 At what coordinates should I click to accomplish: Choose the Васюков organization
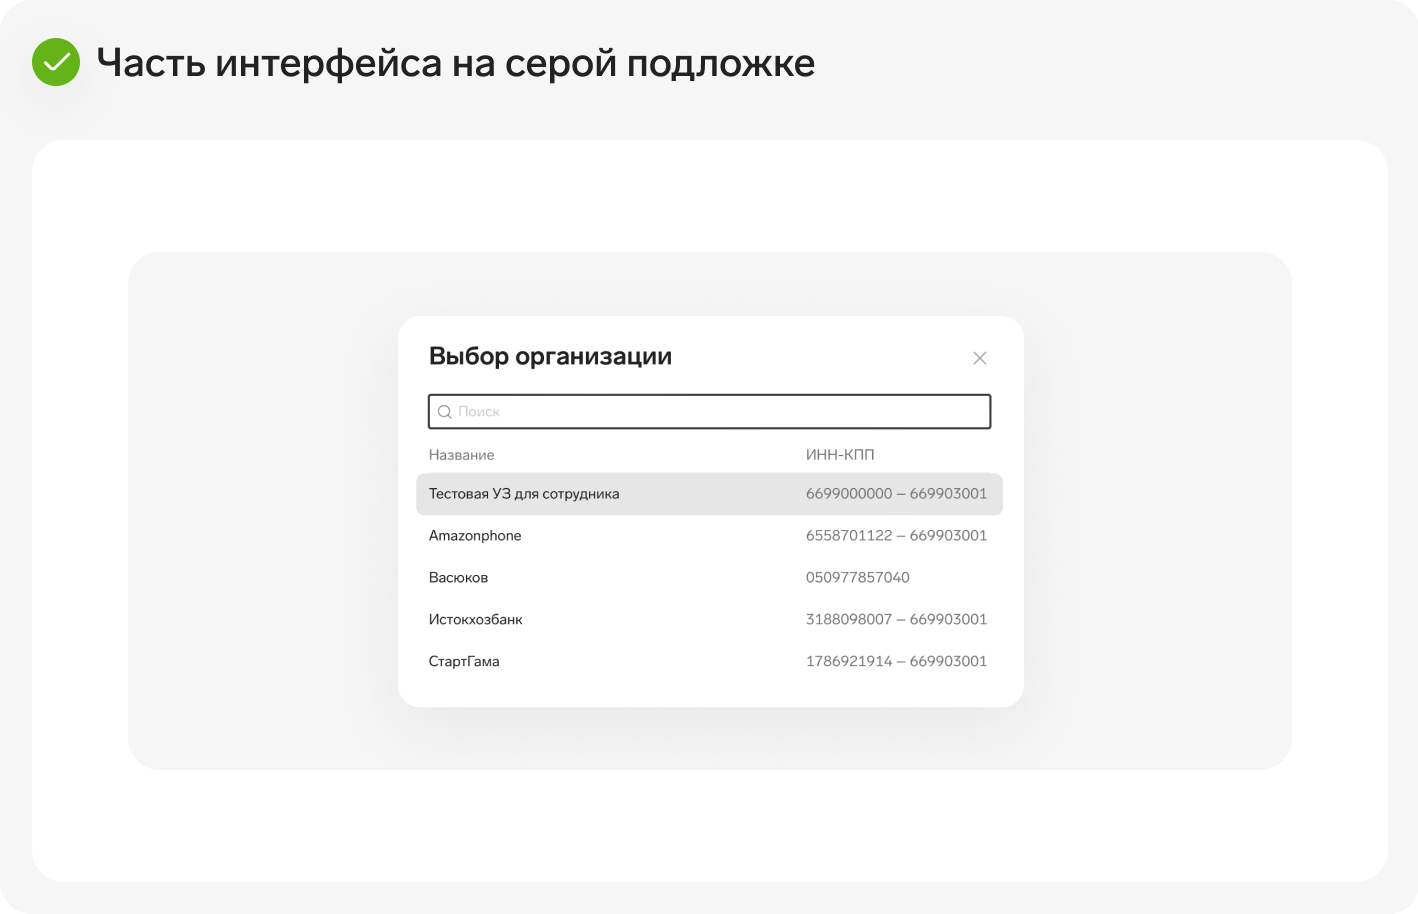click(709, 578)
